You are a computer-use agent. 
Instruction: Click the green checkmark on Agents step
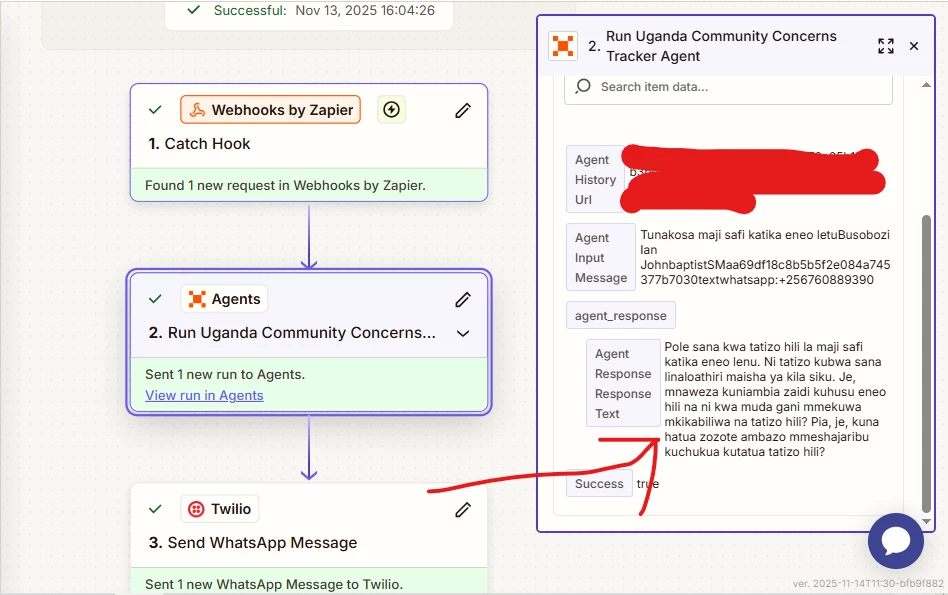click(155, 299)
